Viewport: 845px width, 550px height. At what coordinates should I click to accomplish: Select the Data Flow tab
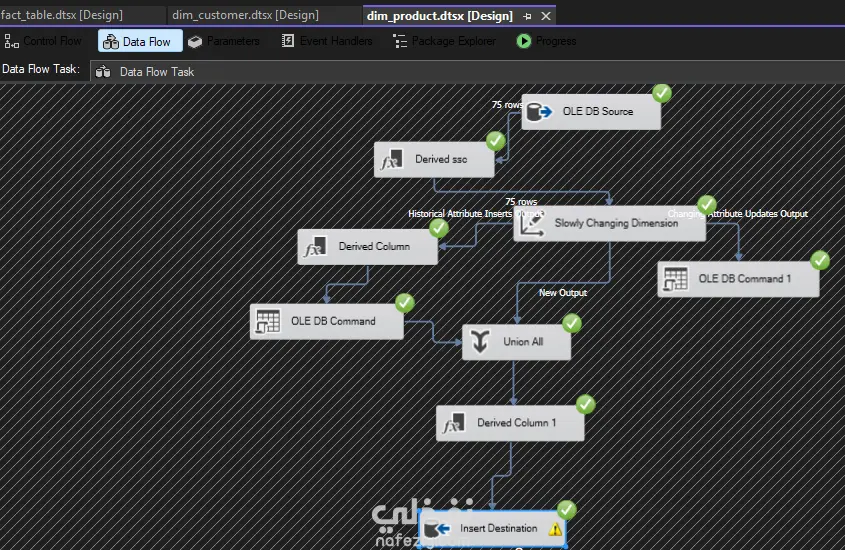[x=140, y=41]
